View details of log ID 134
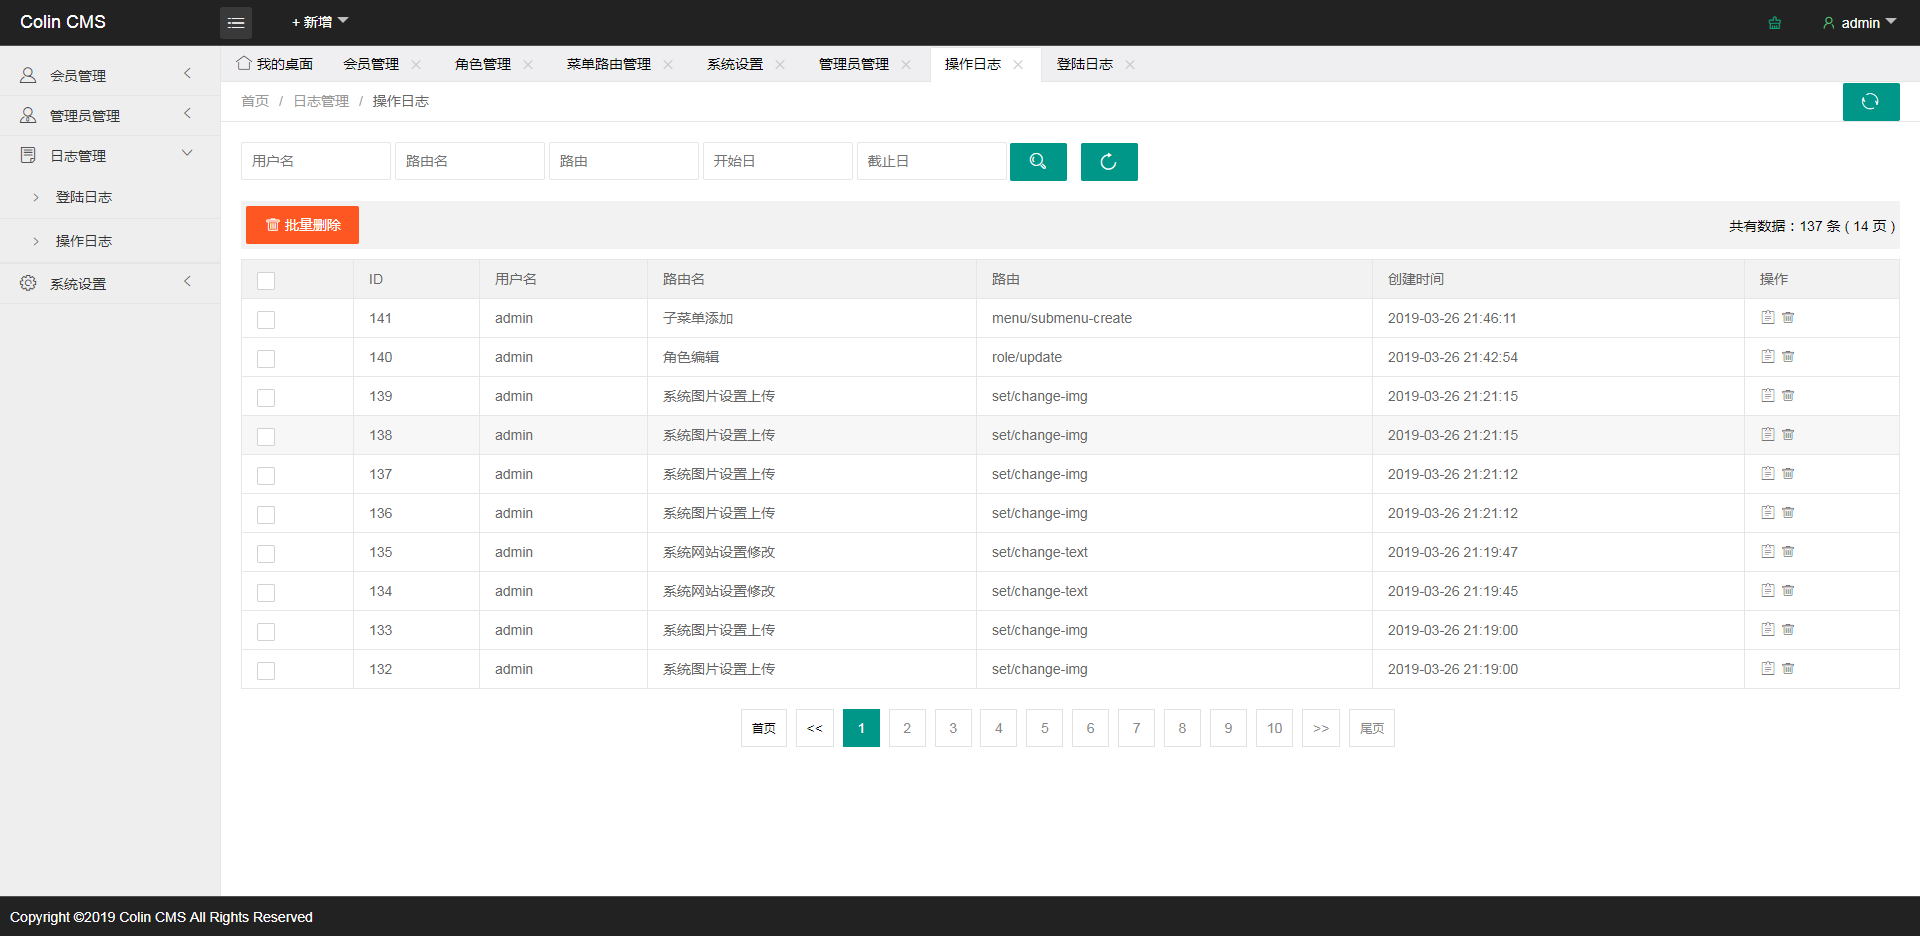The image size is (1920, 936). (x=1768, y=591)
